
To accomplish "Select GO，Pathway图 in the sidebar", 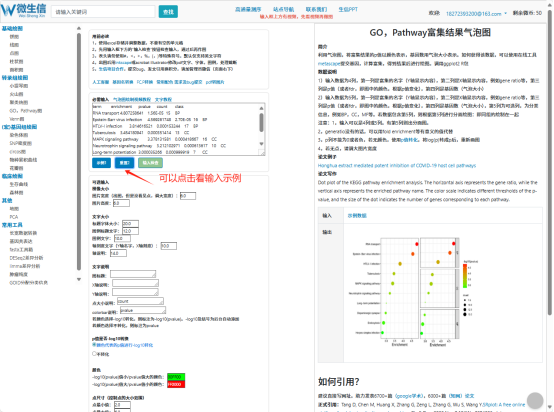I will click(25, 111).
